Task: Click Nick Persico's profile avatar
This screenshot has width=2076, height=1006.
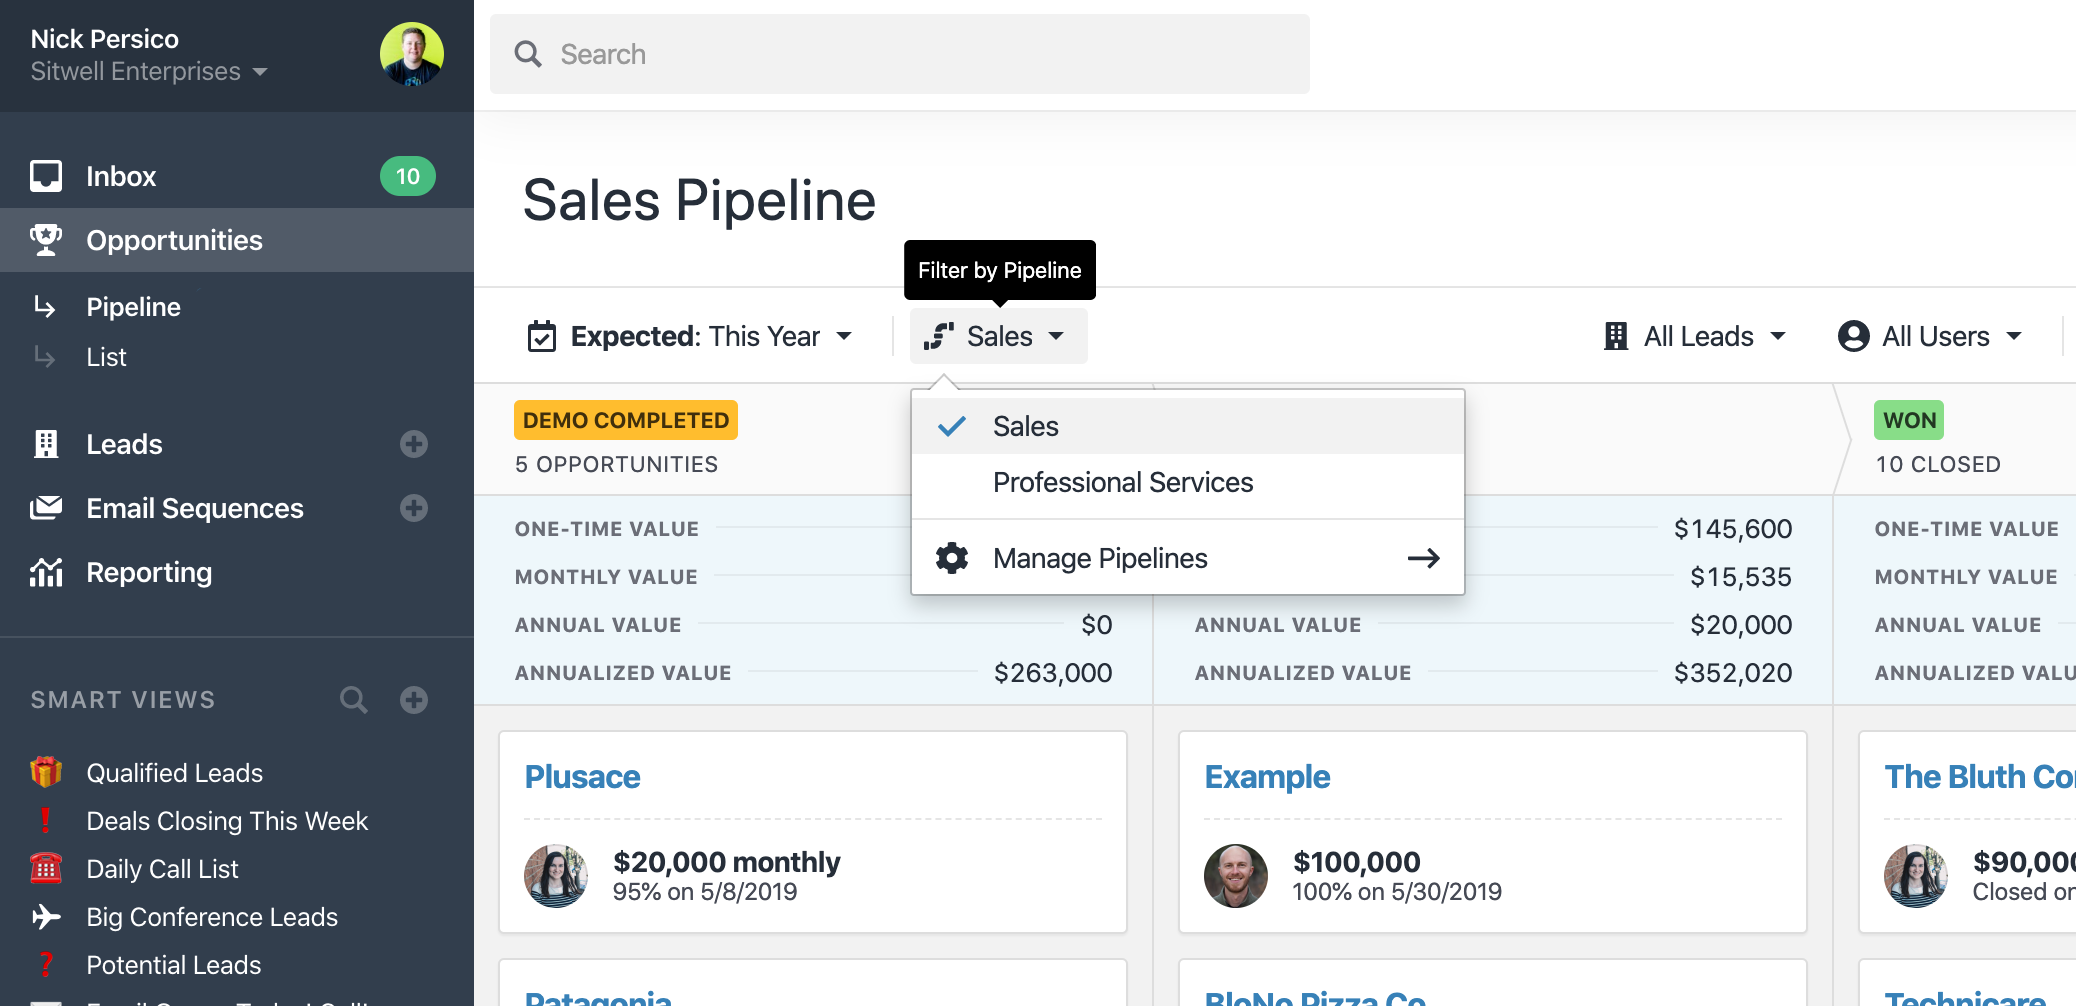Action: tap(411, 54)
